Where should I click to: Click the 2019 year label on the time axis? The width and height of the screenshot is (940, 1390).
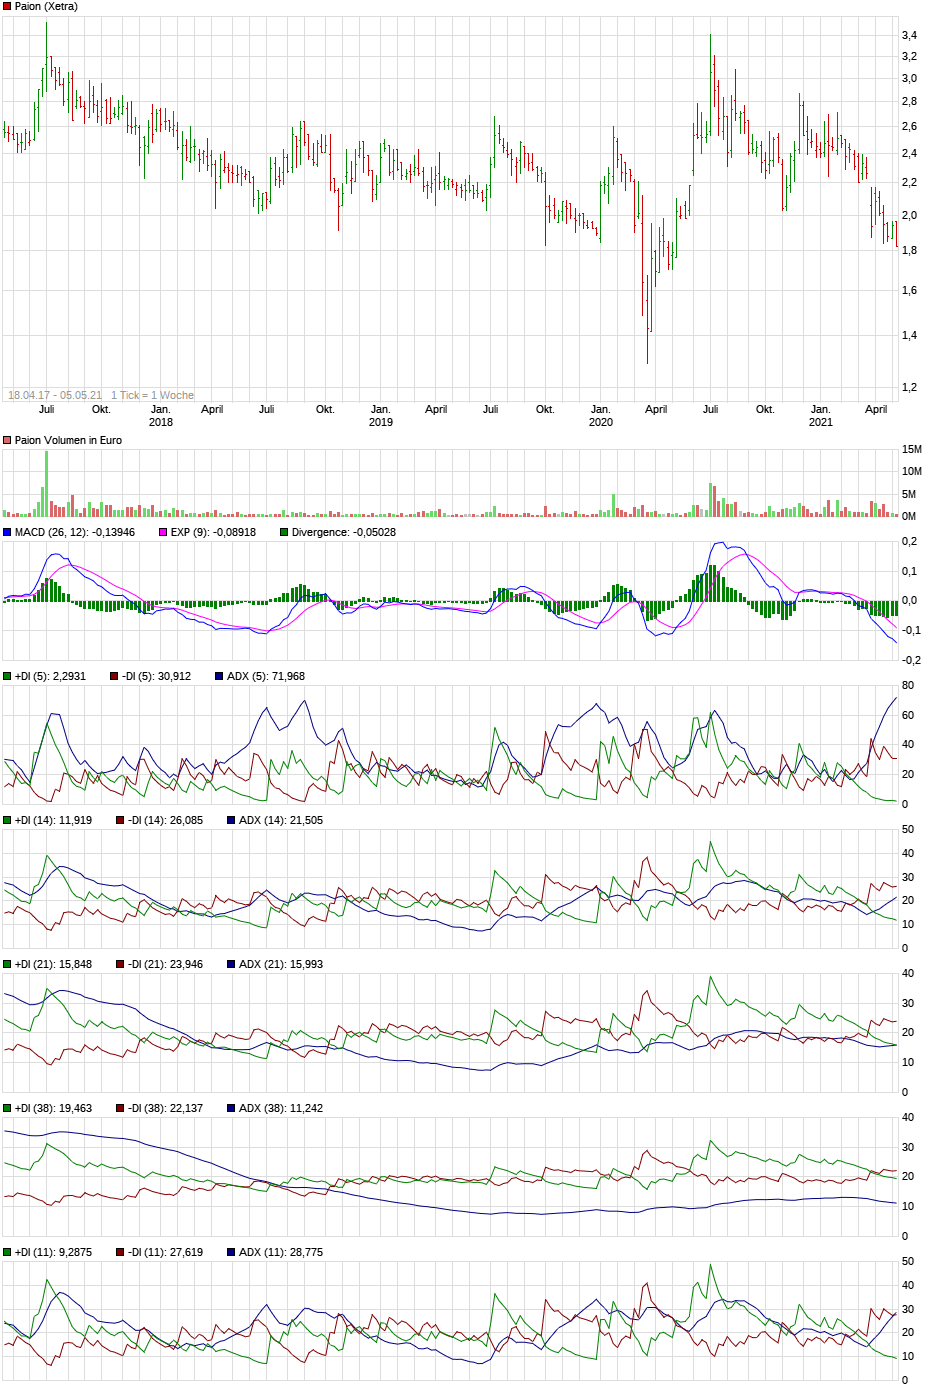381,422
